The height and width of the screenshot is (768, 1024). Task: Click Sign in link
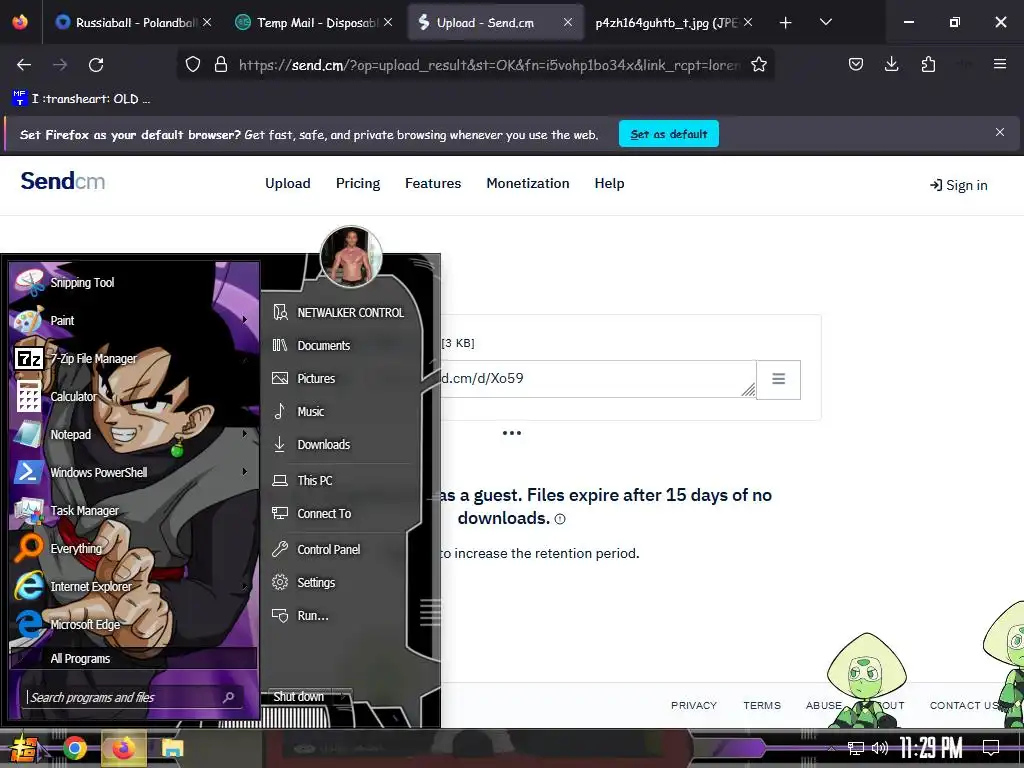point(959,185)
